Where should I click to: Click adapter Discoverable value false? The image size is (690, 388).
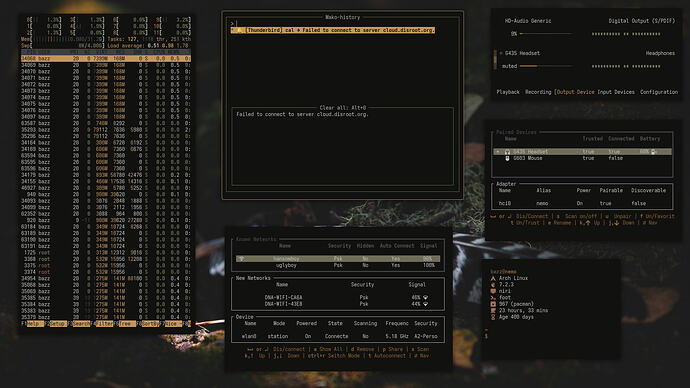tap(639, 203)
